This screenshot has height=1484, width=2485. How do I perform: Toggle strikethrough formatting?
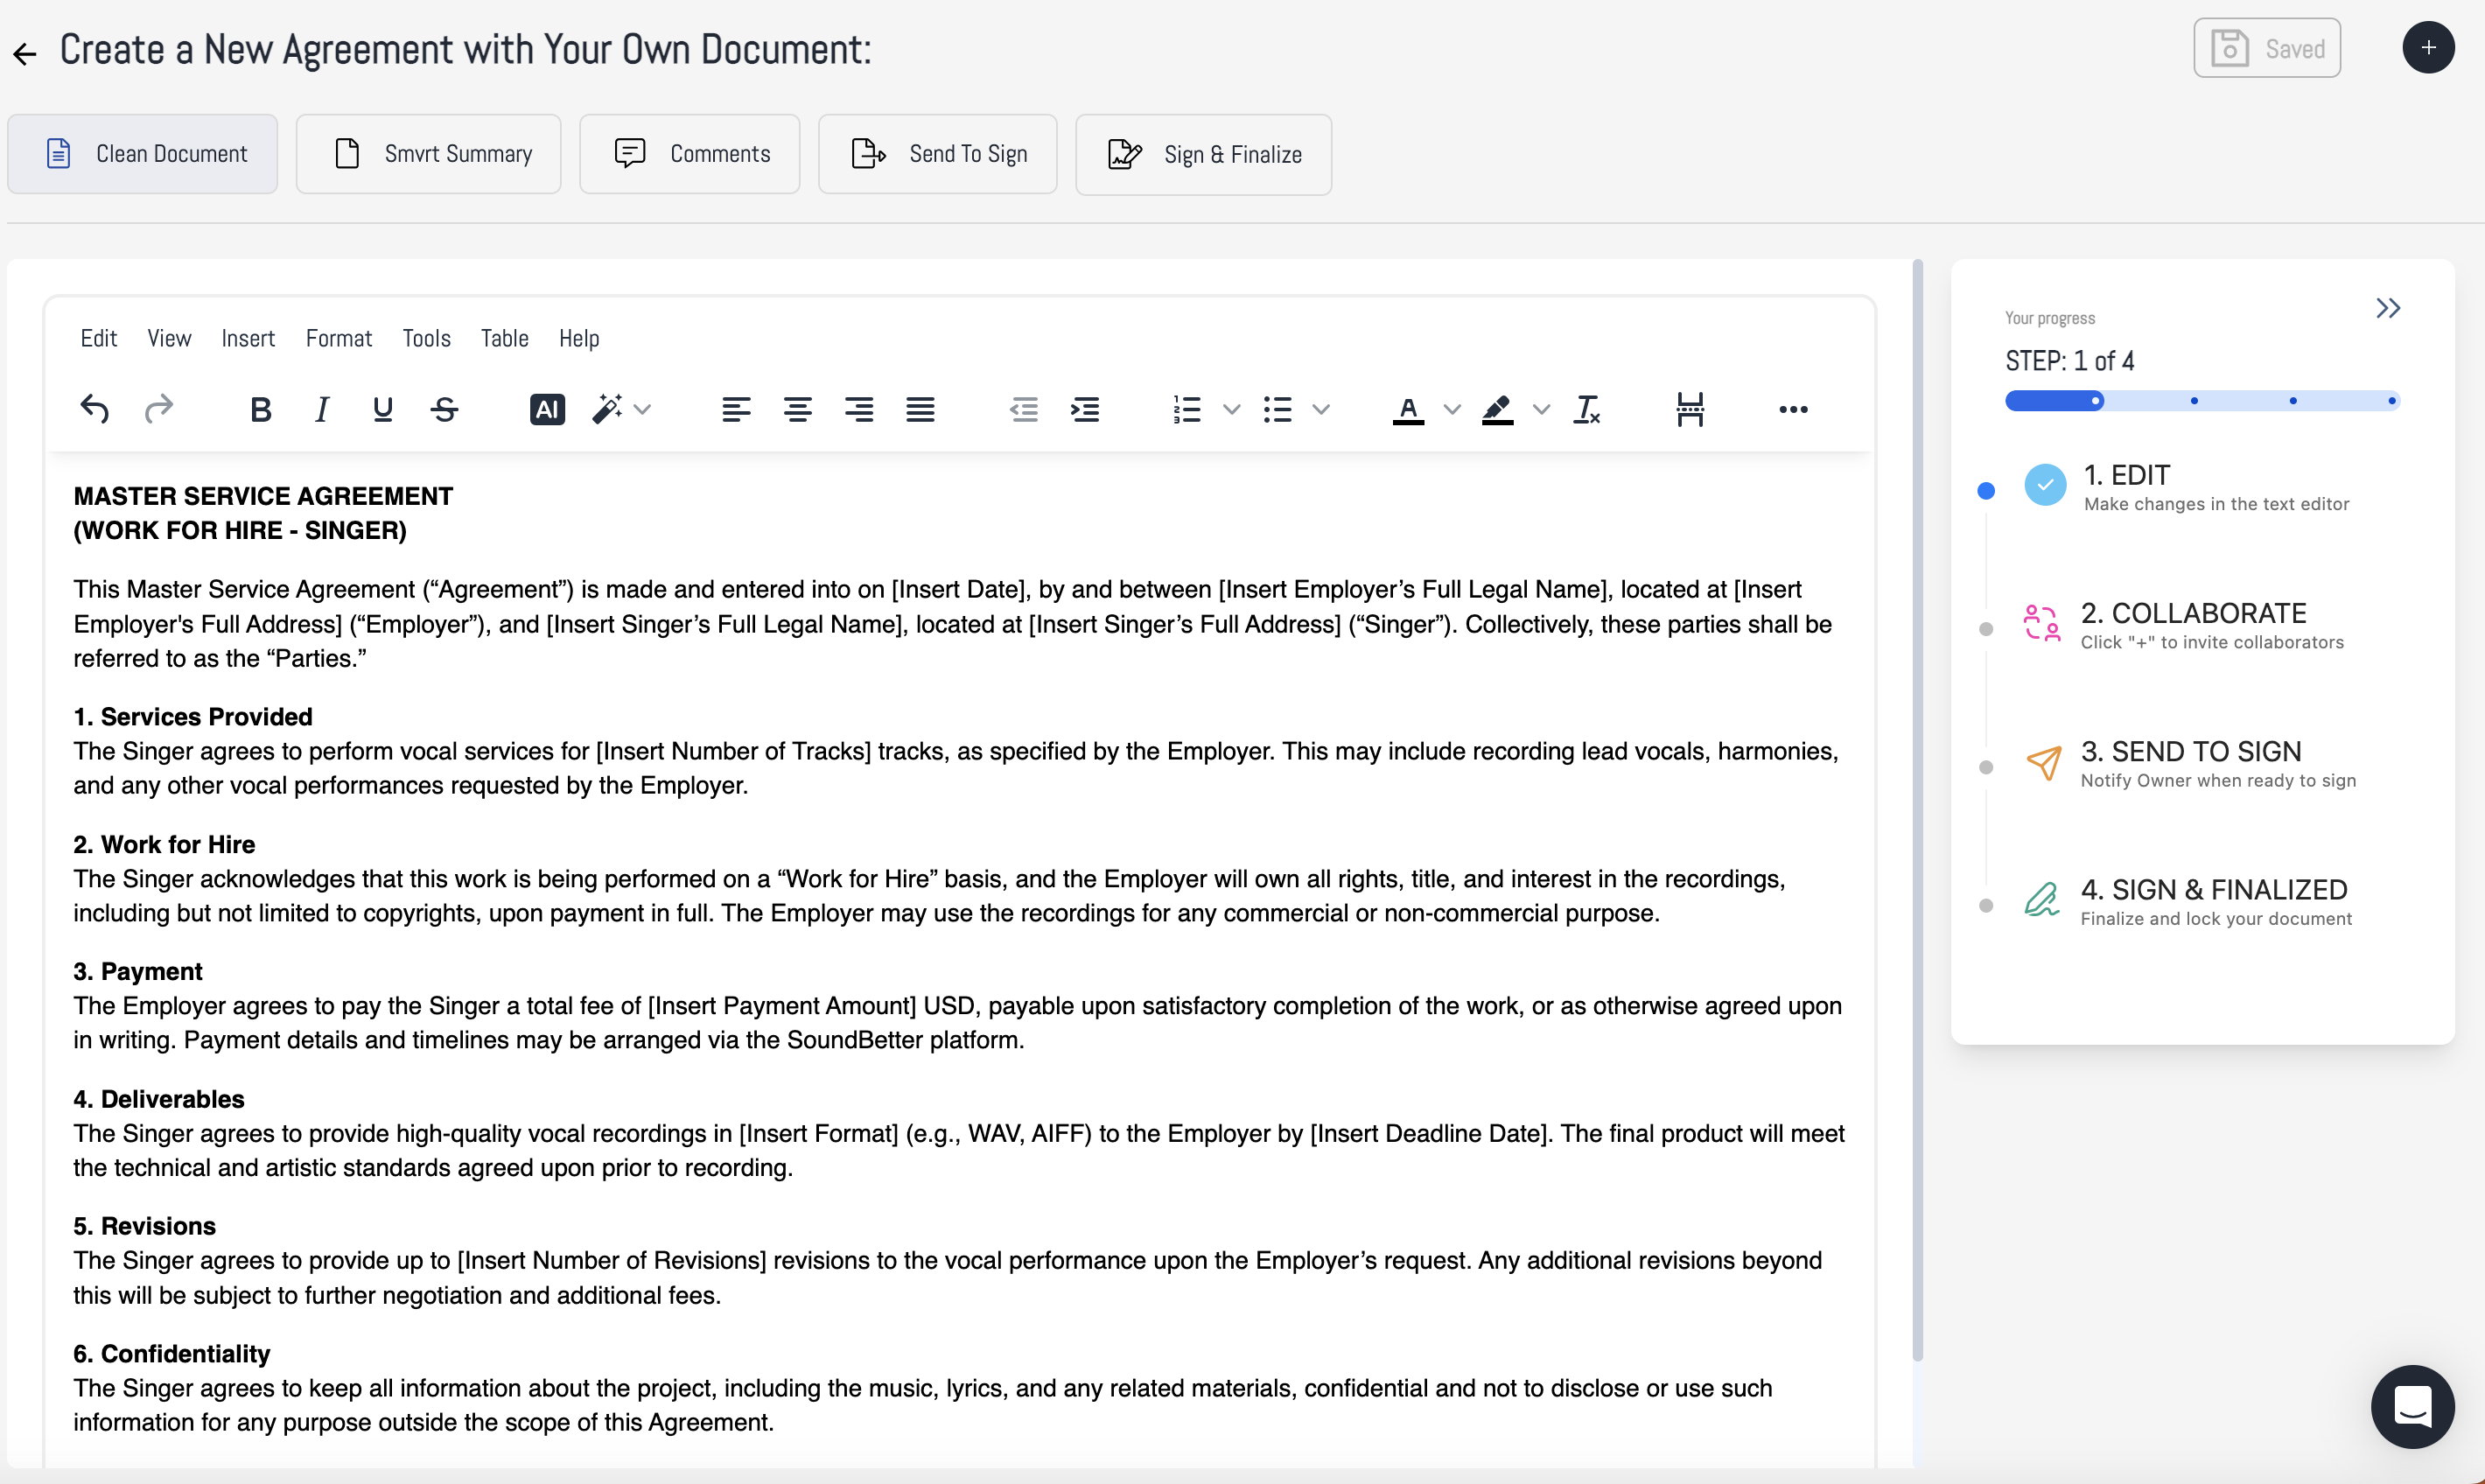coord(444,409)
